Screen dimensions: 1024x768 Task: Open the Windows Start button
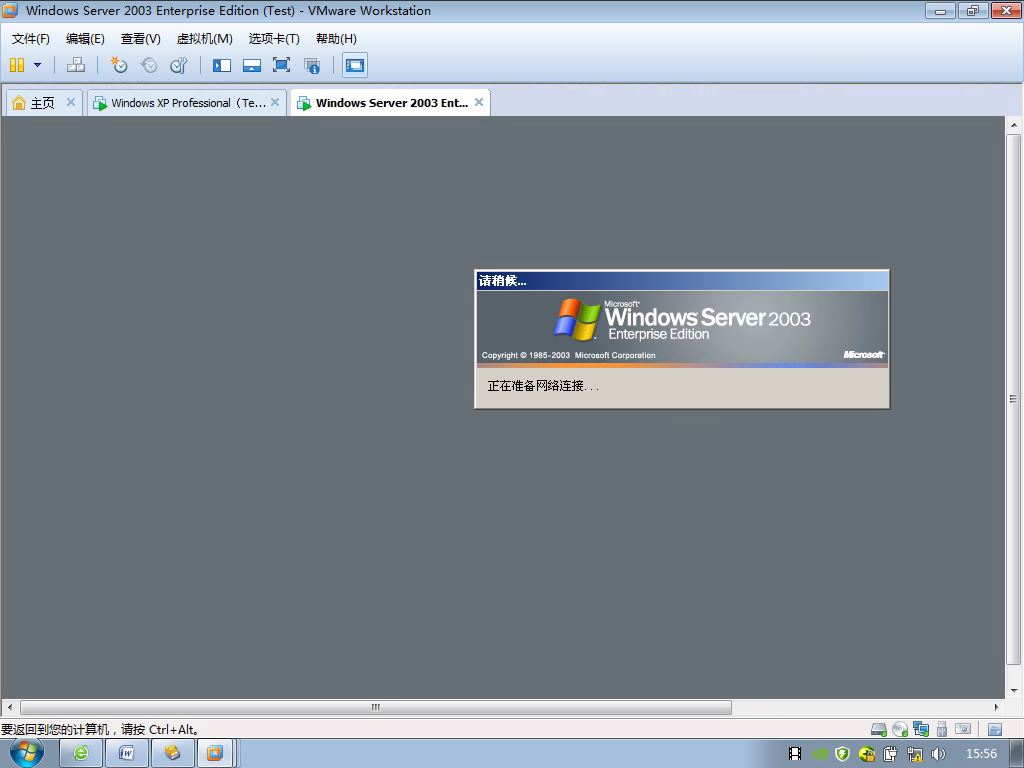point(27,753)
